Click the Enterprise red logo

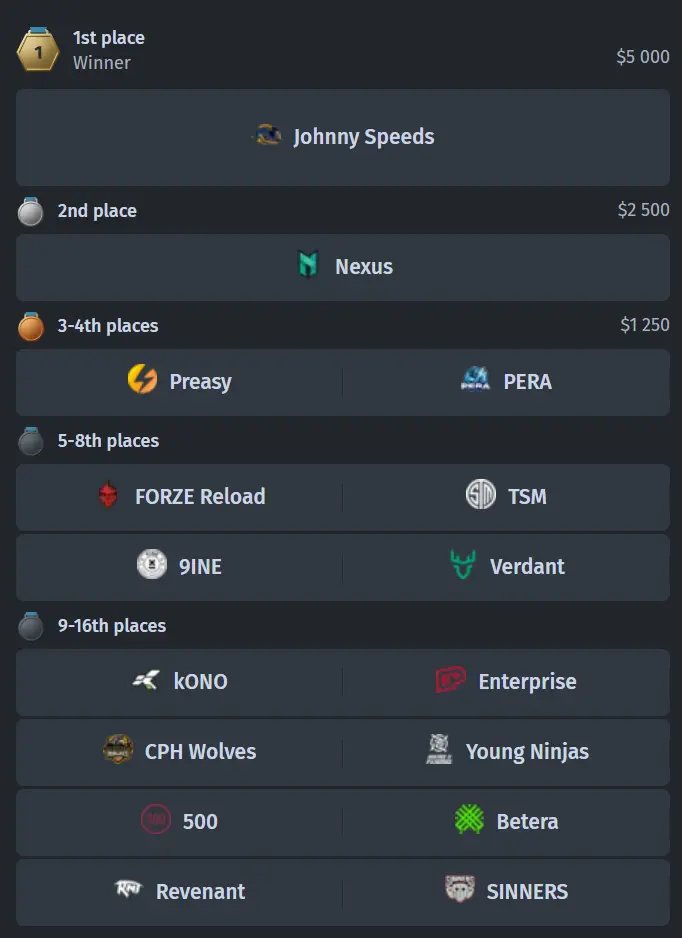point(450,680)
